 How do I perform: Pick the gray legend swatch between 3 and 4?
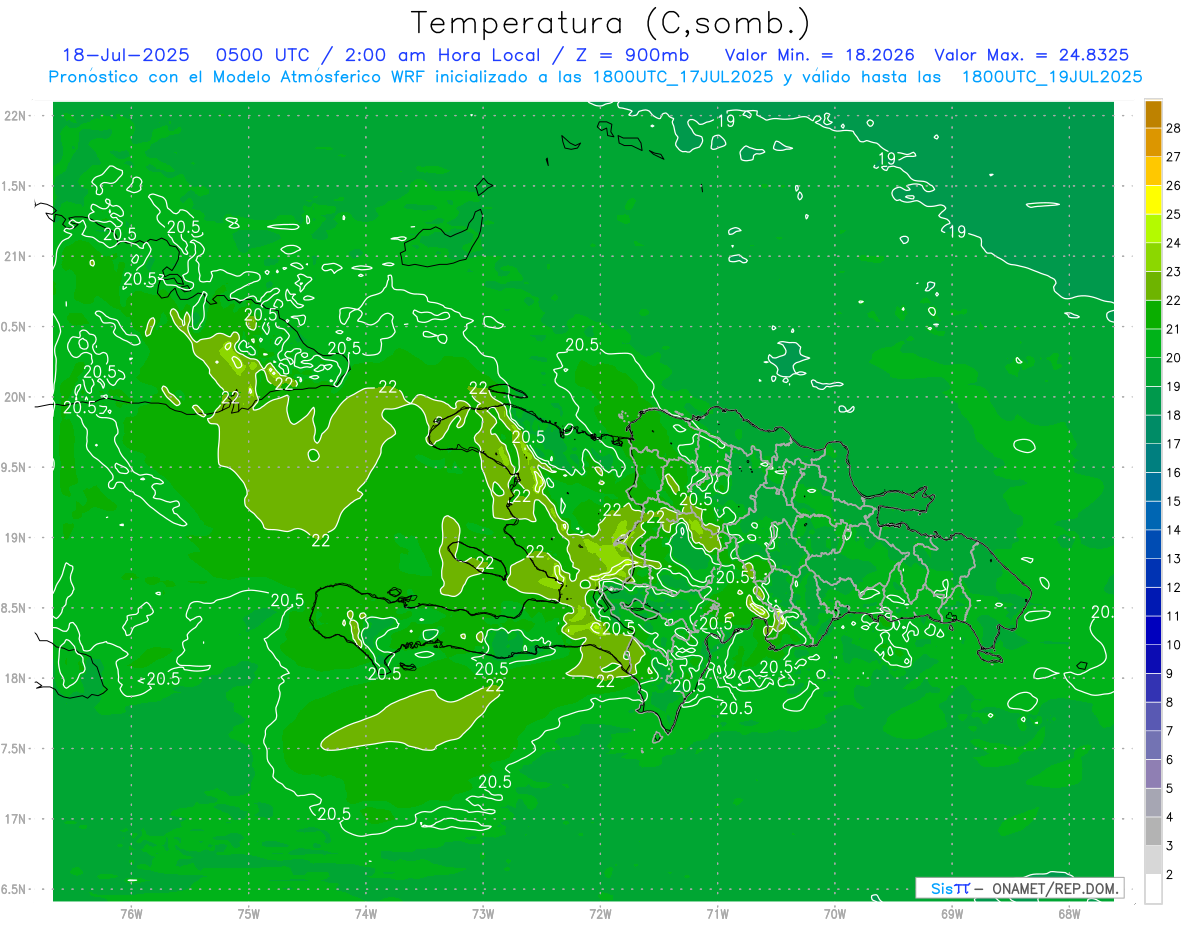[x=1153, y=831]
